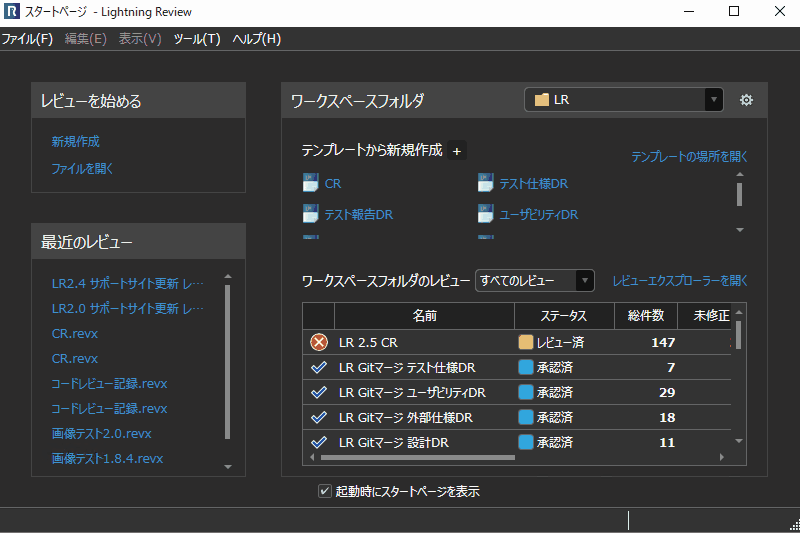This screenshot has width=800, height=533.
Task: Toggle 起動時にスタートページを表示 checkbox
Action: click(324, 491)
